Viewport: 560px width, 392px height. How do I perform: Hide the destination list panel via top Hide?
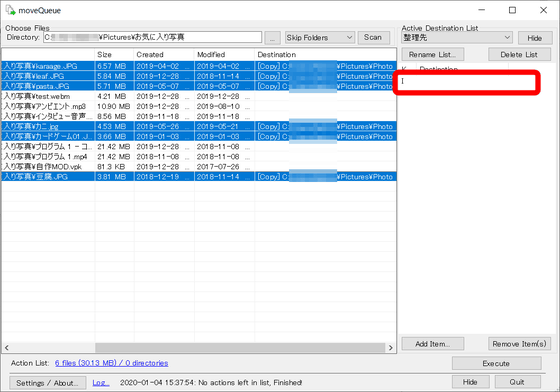tap(535, 38)
